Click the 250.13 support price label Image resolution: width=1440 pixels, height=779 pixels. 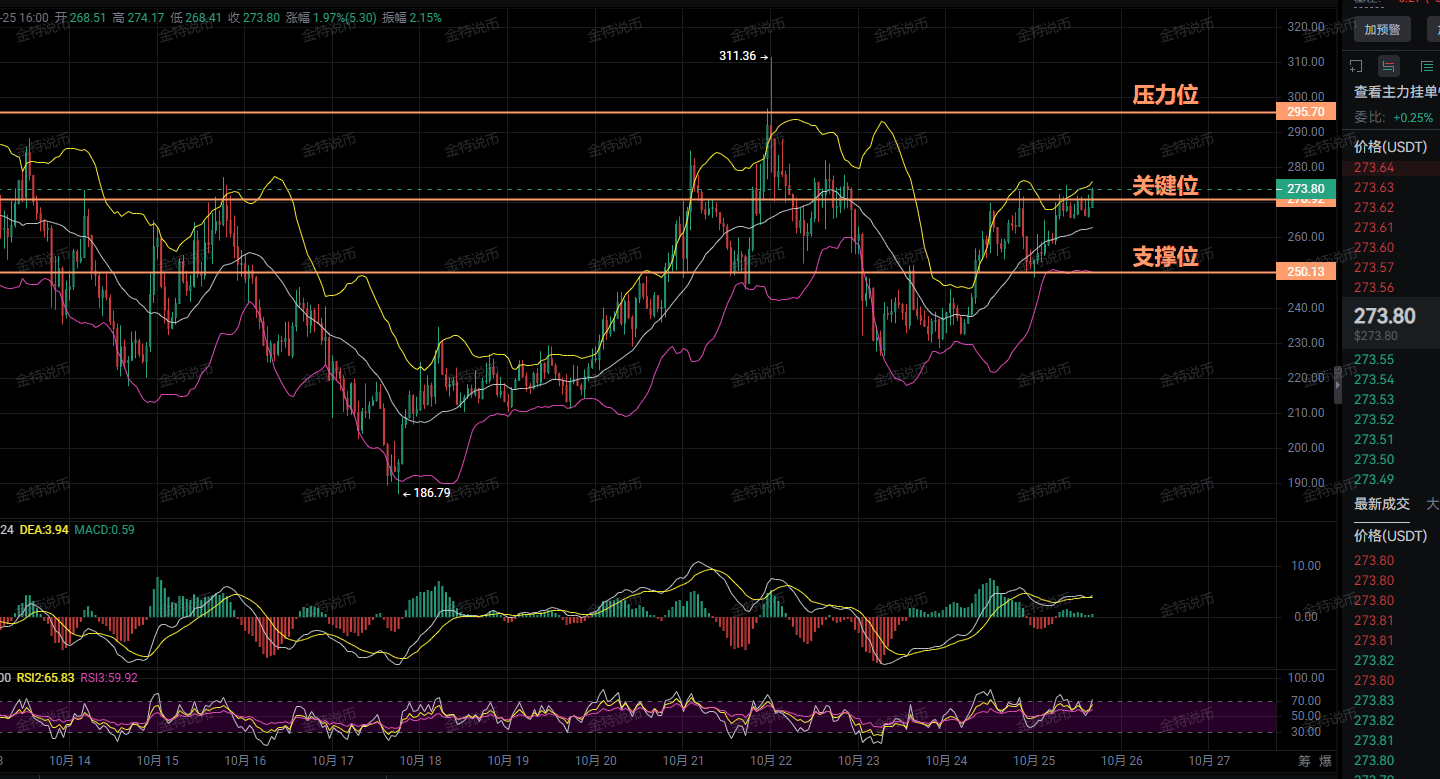pos(1306,272)
